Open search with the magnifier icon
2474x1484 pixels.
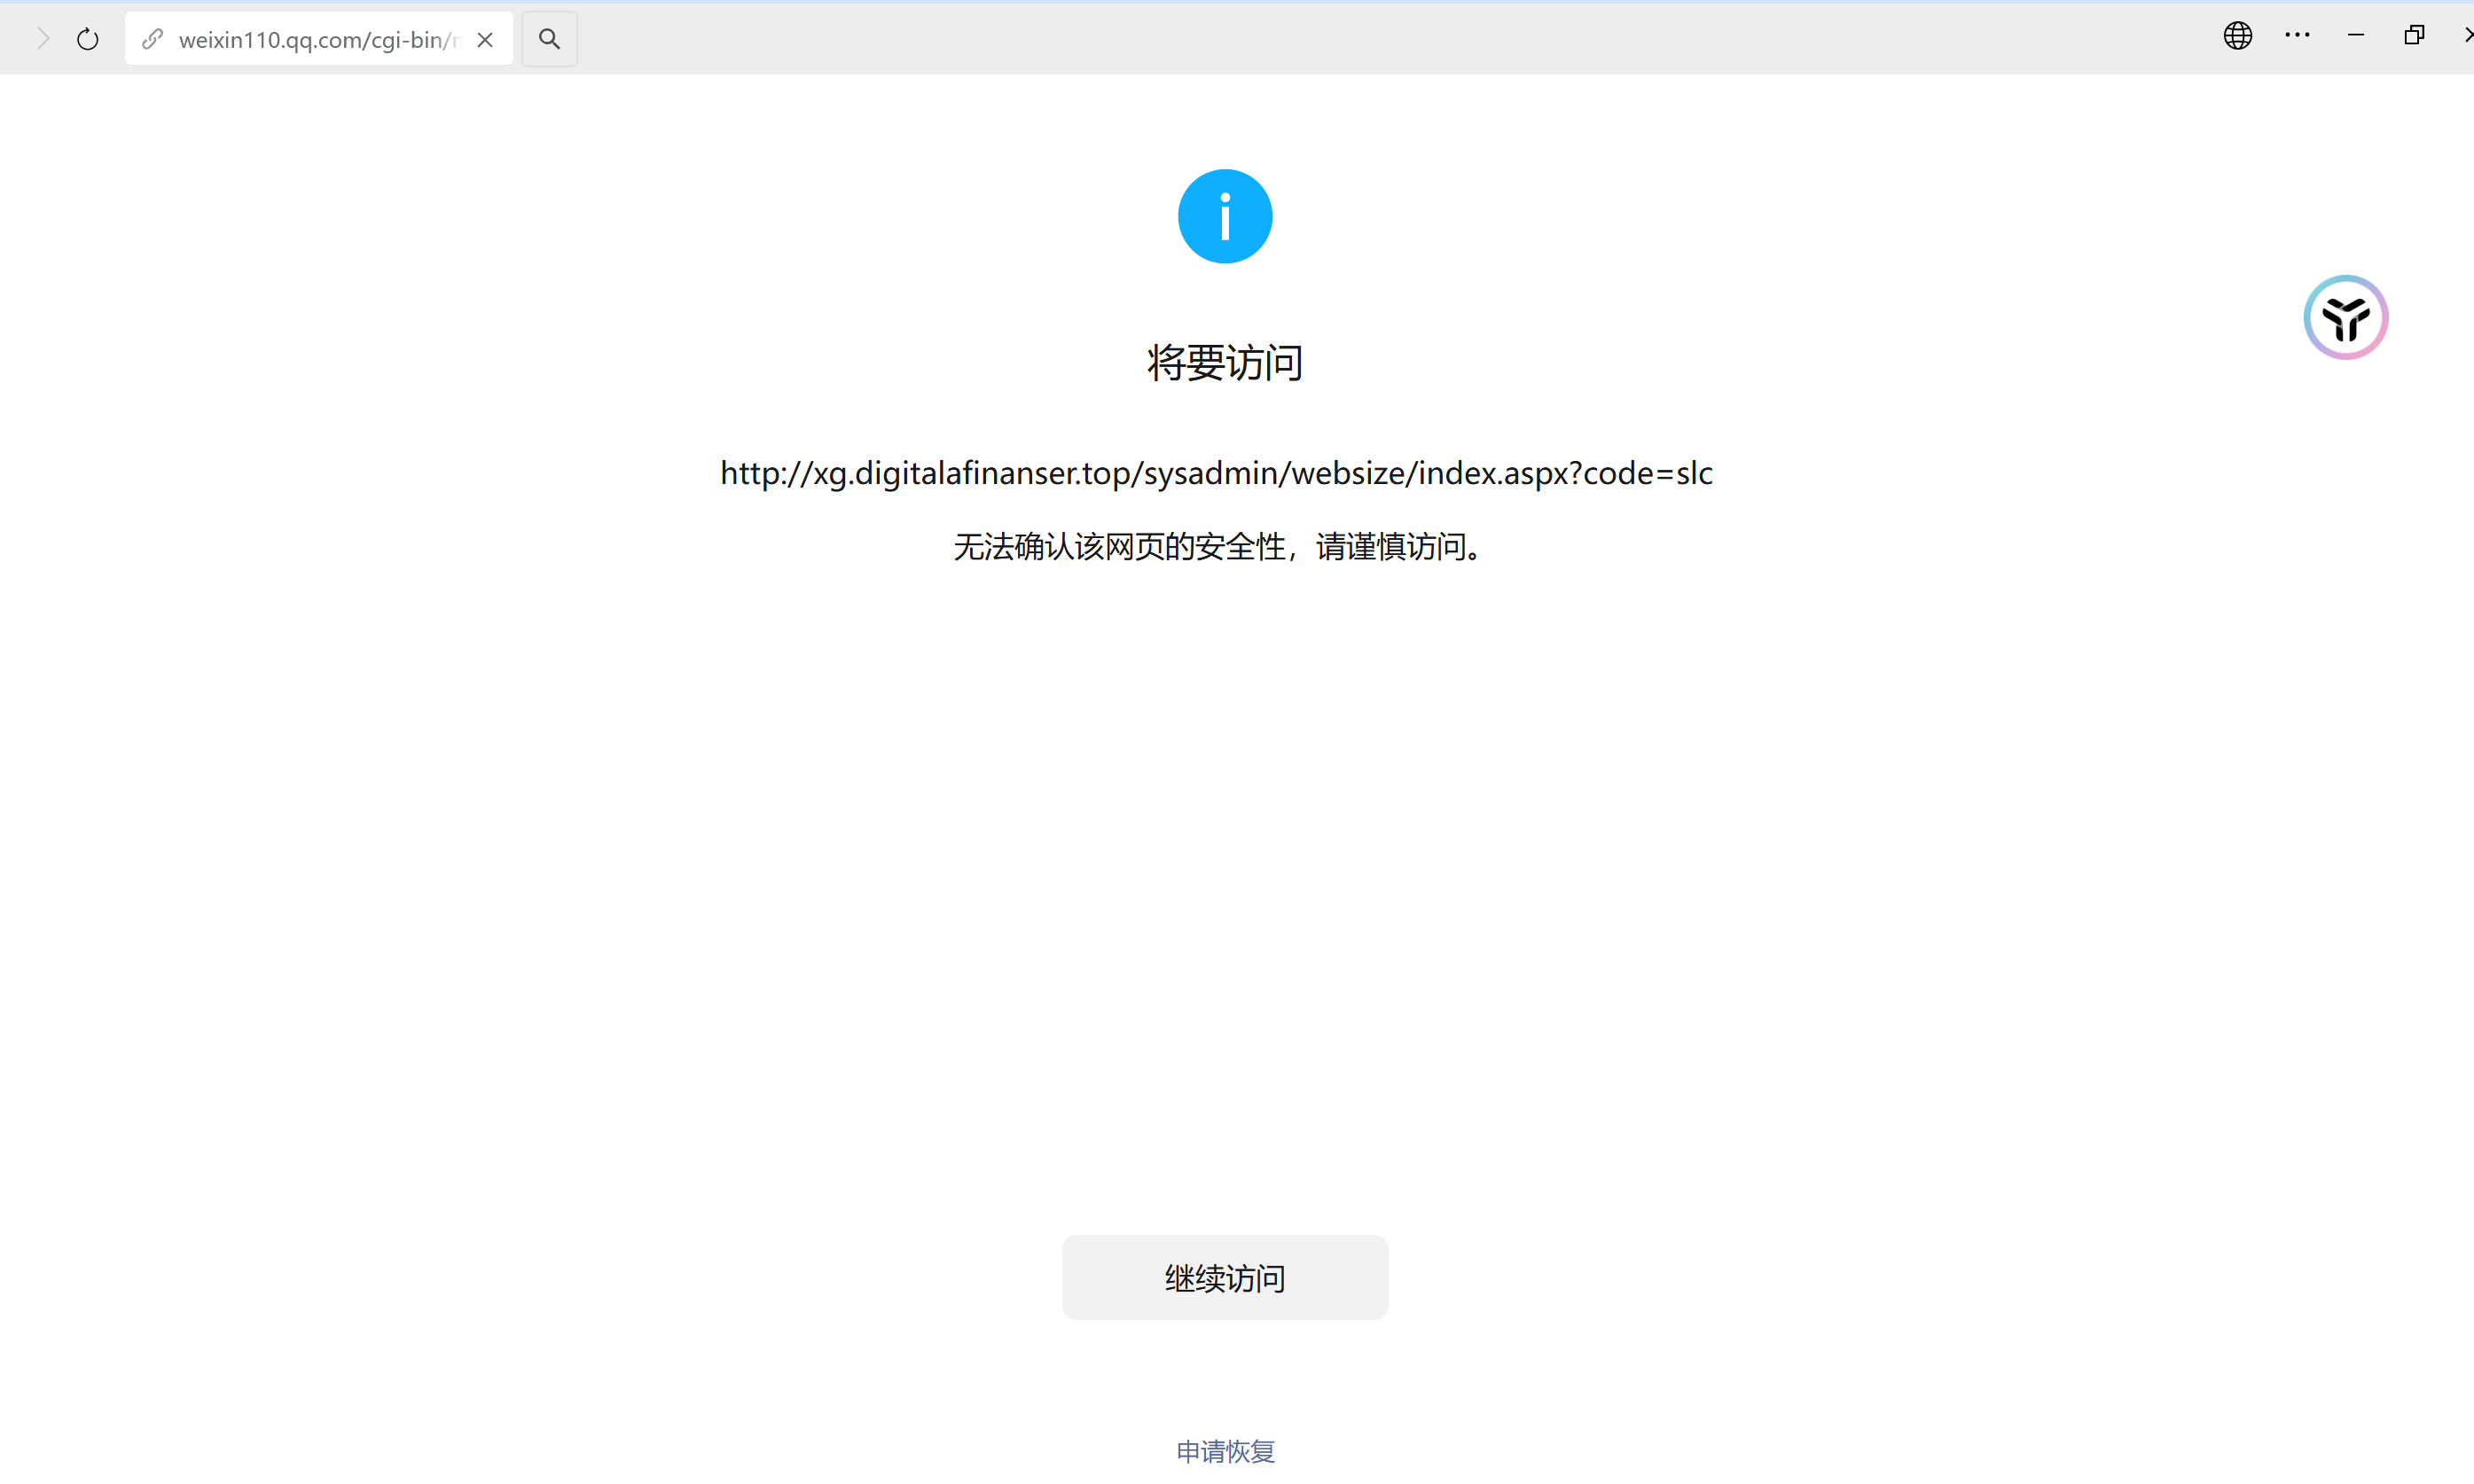point(549,39)
